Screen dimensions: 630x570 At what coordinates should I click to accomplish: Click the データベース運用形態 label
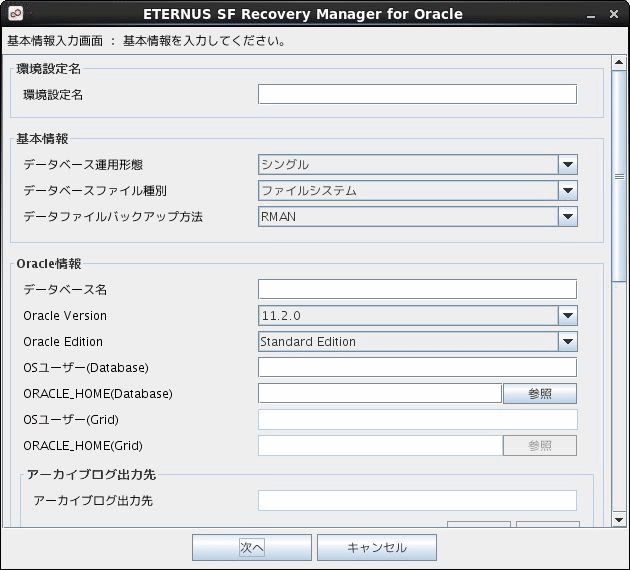tap(83, 165)
